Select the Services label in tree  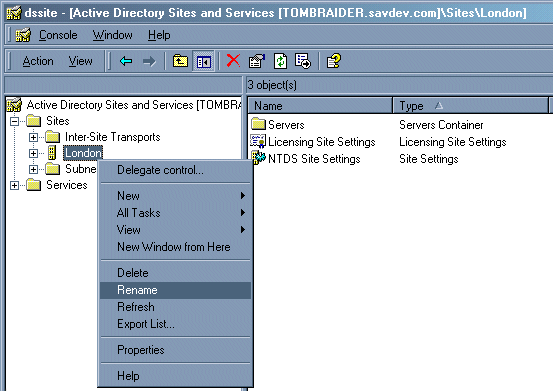(67, 185)
